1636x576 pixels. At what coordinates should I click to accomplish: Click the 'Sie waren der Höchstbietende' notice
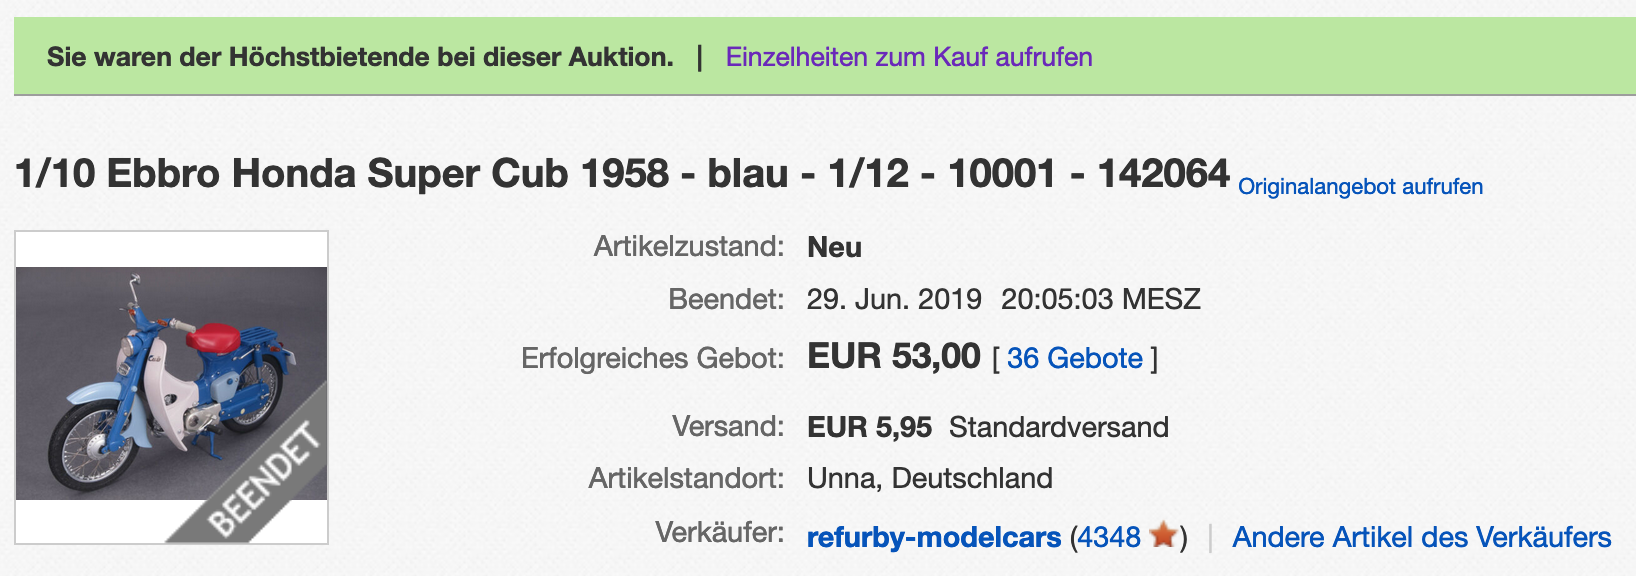[360, 57]
